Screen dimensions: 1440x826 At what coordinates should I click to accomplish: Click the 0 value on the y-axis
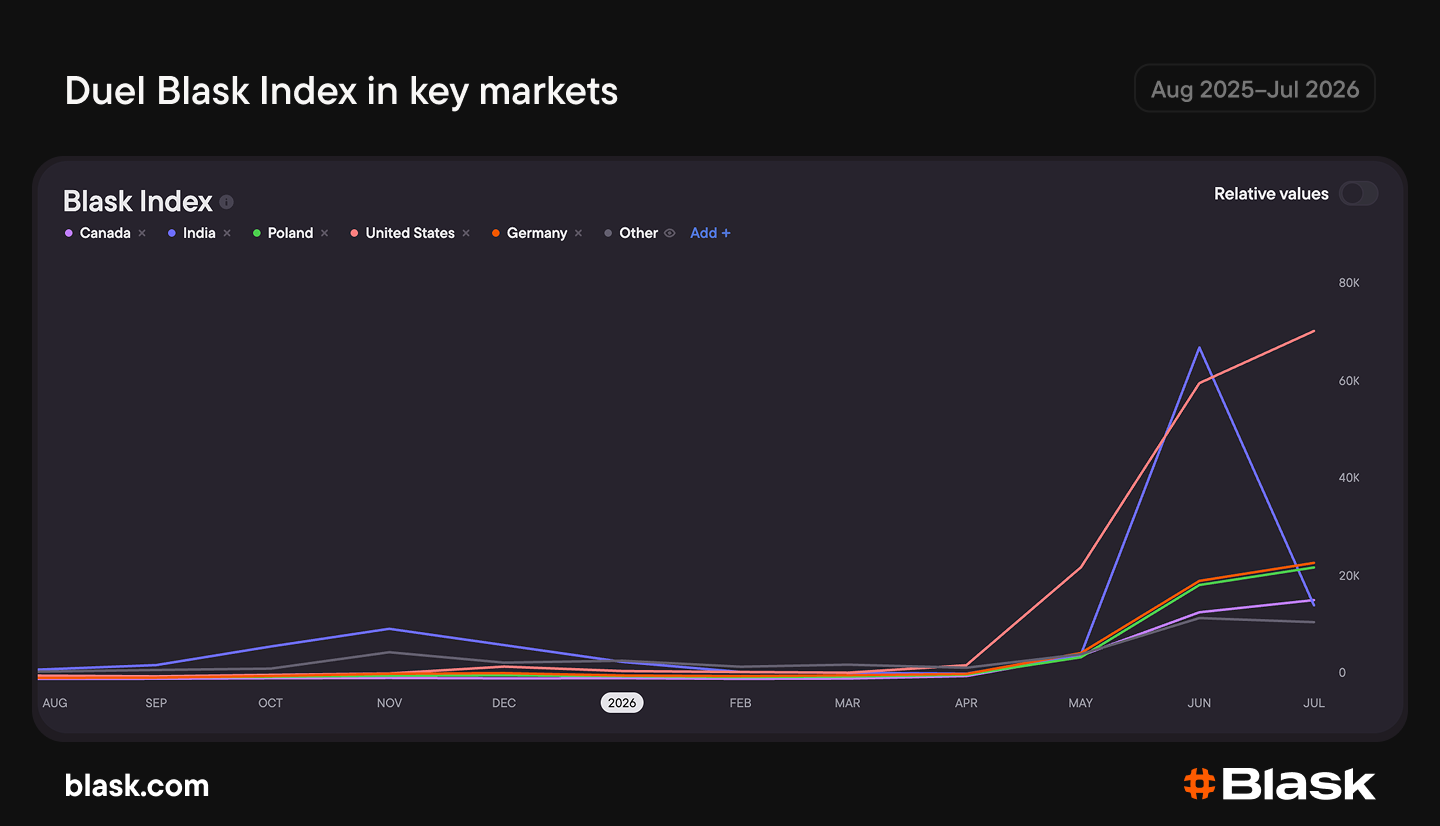point(1342,673)
